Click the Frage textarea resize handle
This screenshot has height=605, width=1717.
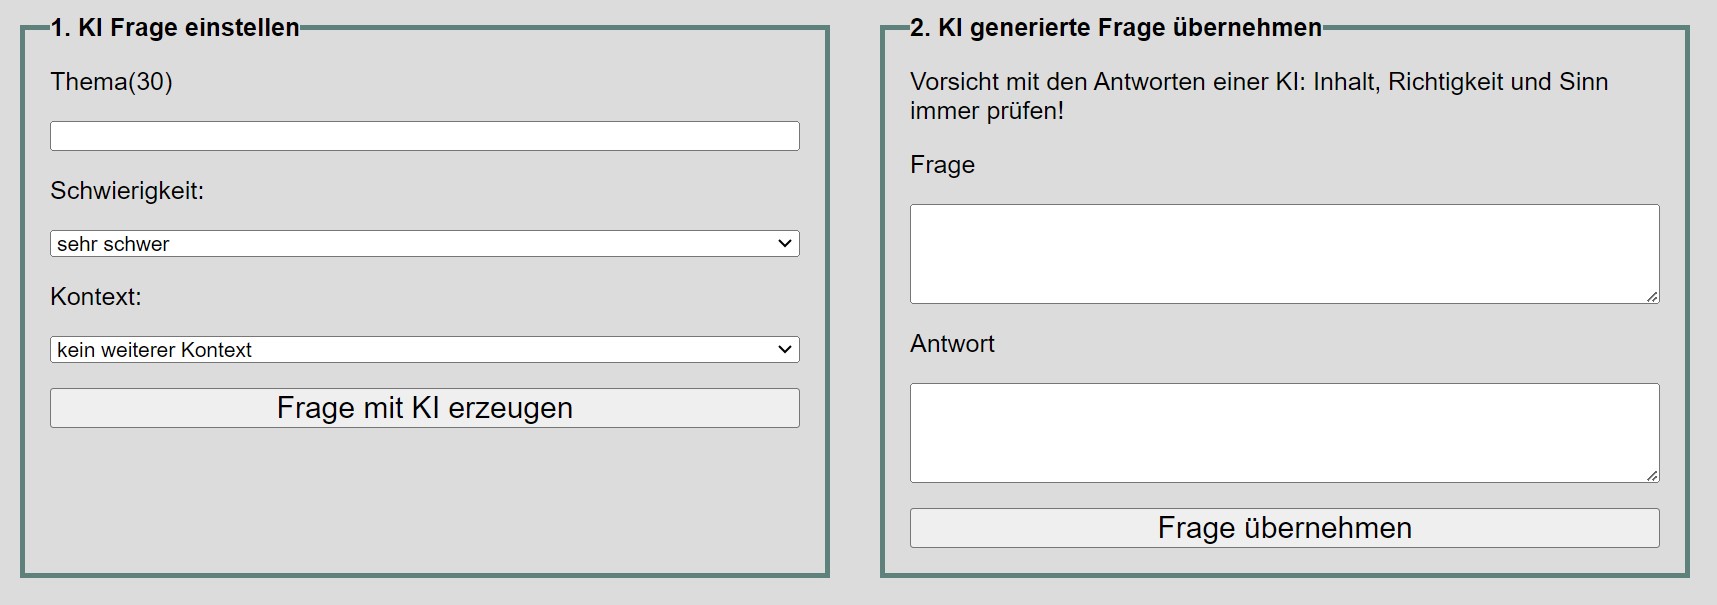pyautogui.click(x=1652, y=296)
